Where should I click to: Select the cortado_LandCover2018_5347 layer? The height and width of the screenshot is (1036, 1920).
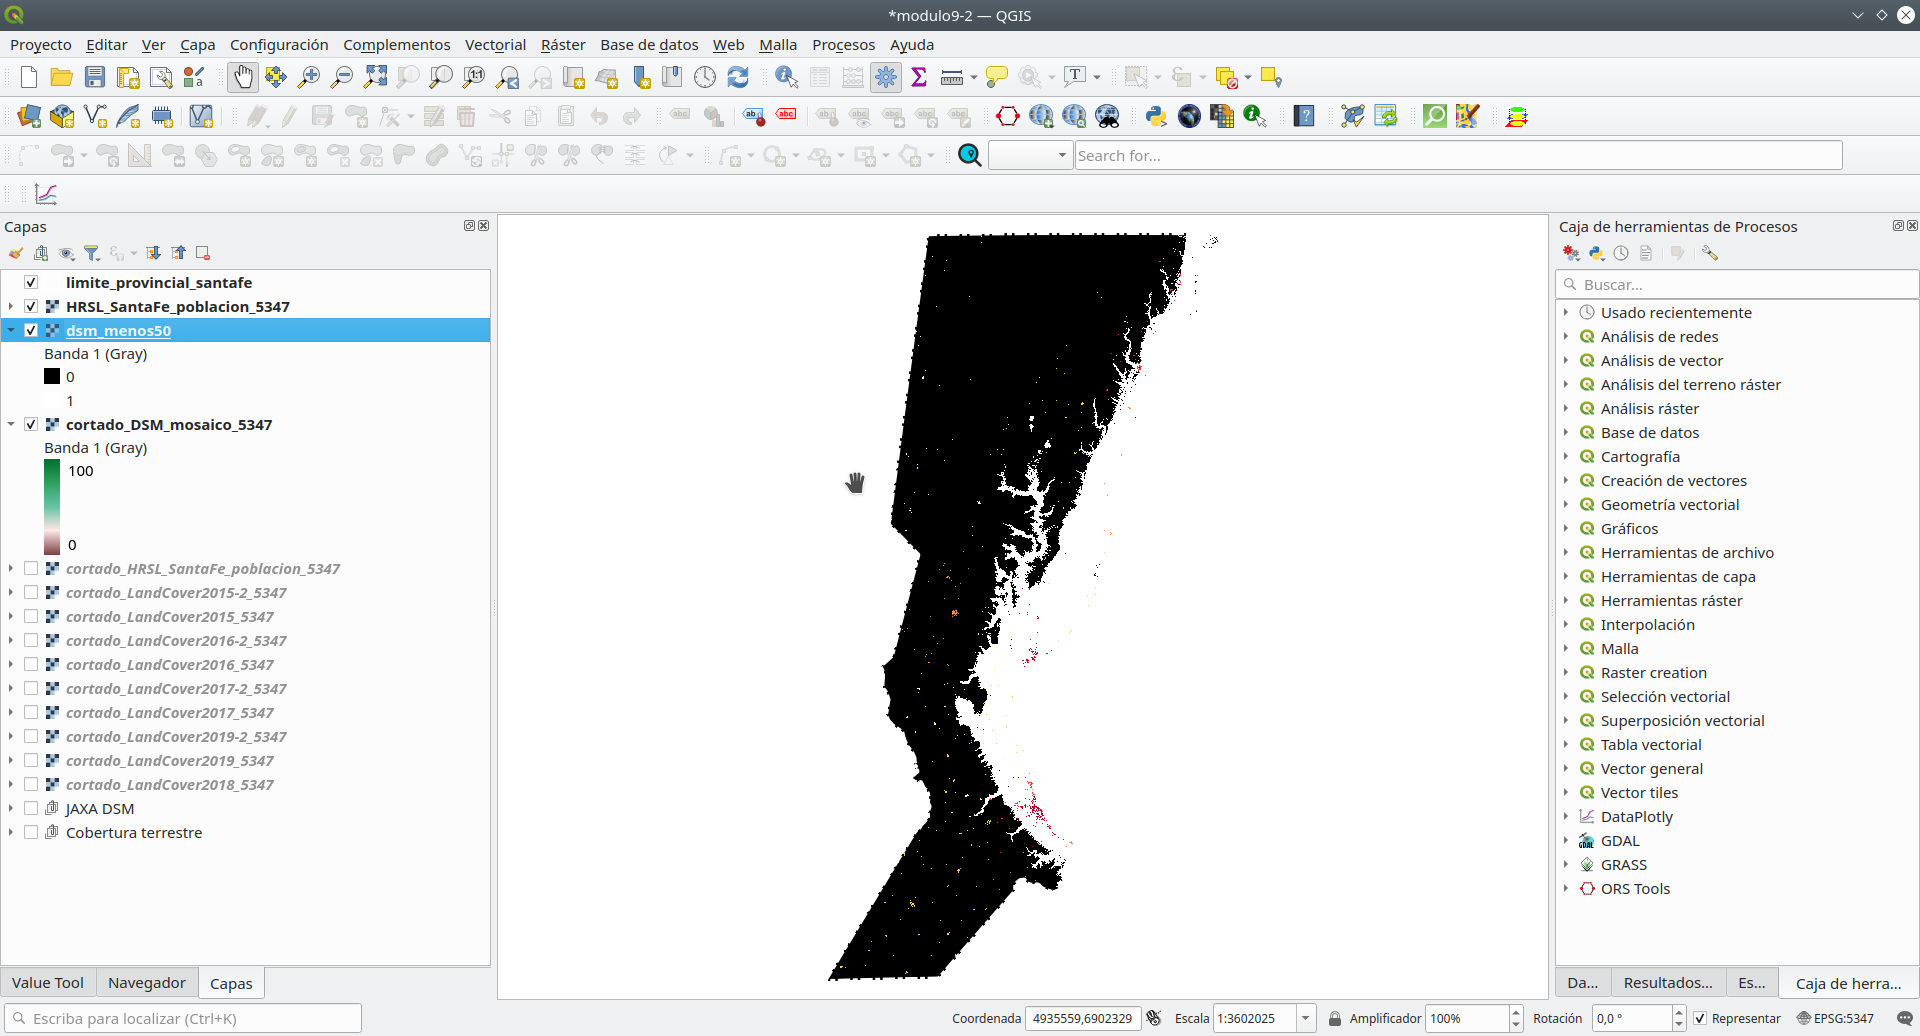[170, 784]
